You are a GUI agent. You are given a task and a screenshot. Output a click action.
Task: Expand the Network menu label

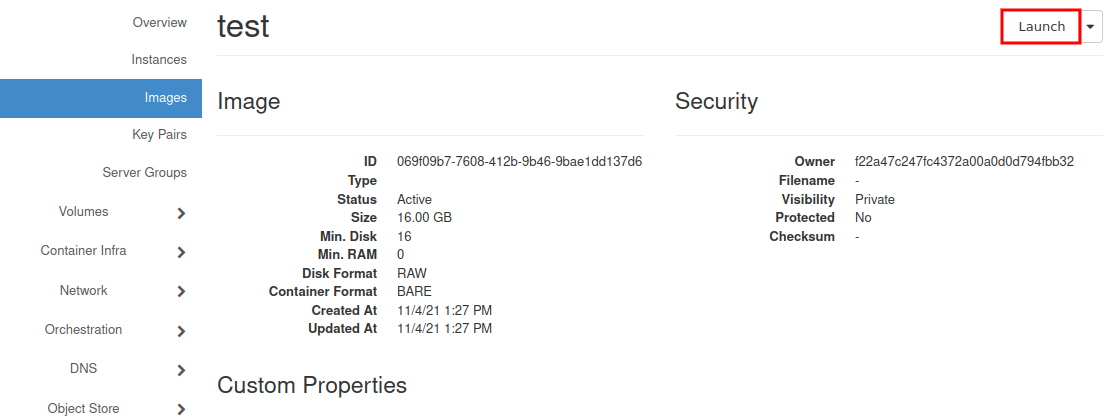(83, 291)
